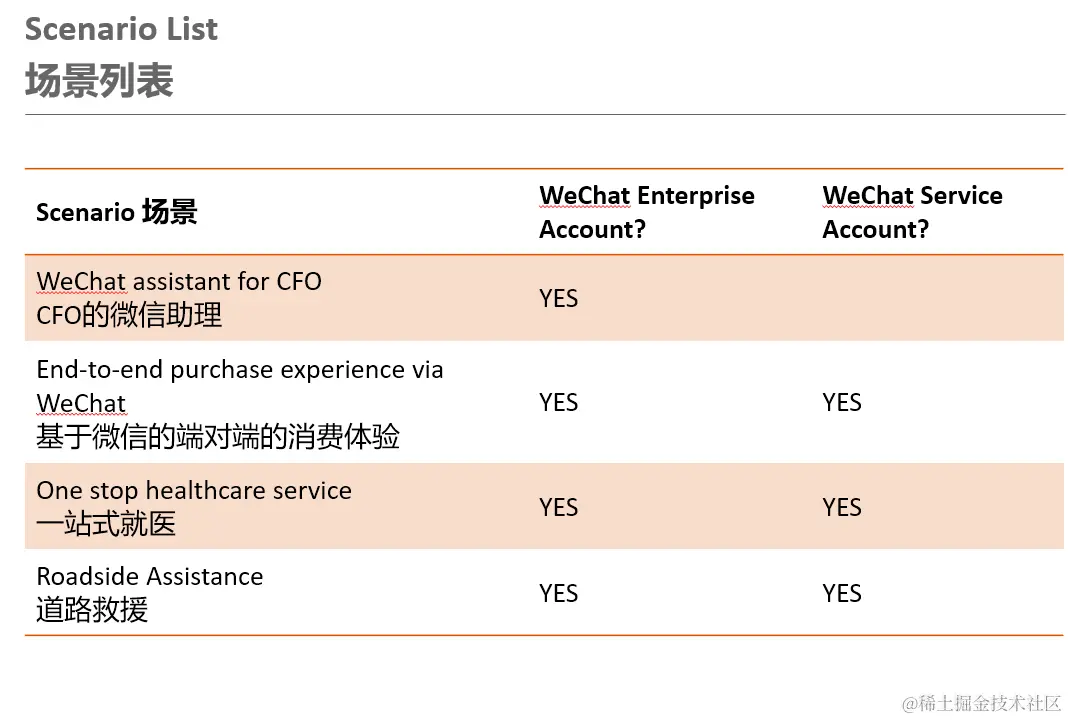
Task: Click Service YES for Roadside Assistance row
Action: pos(842,593)
